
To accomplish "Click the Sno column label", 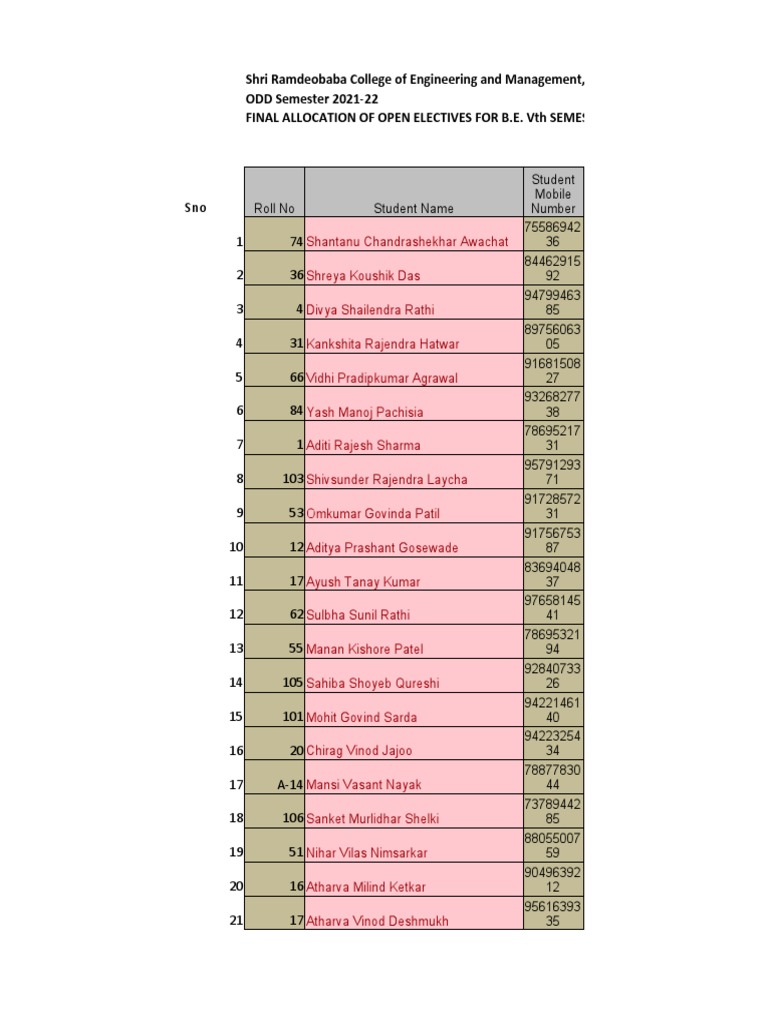I will pos(195,208).
